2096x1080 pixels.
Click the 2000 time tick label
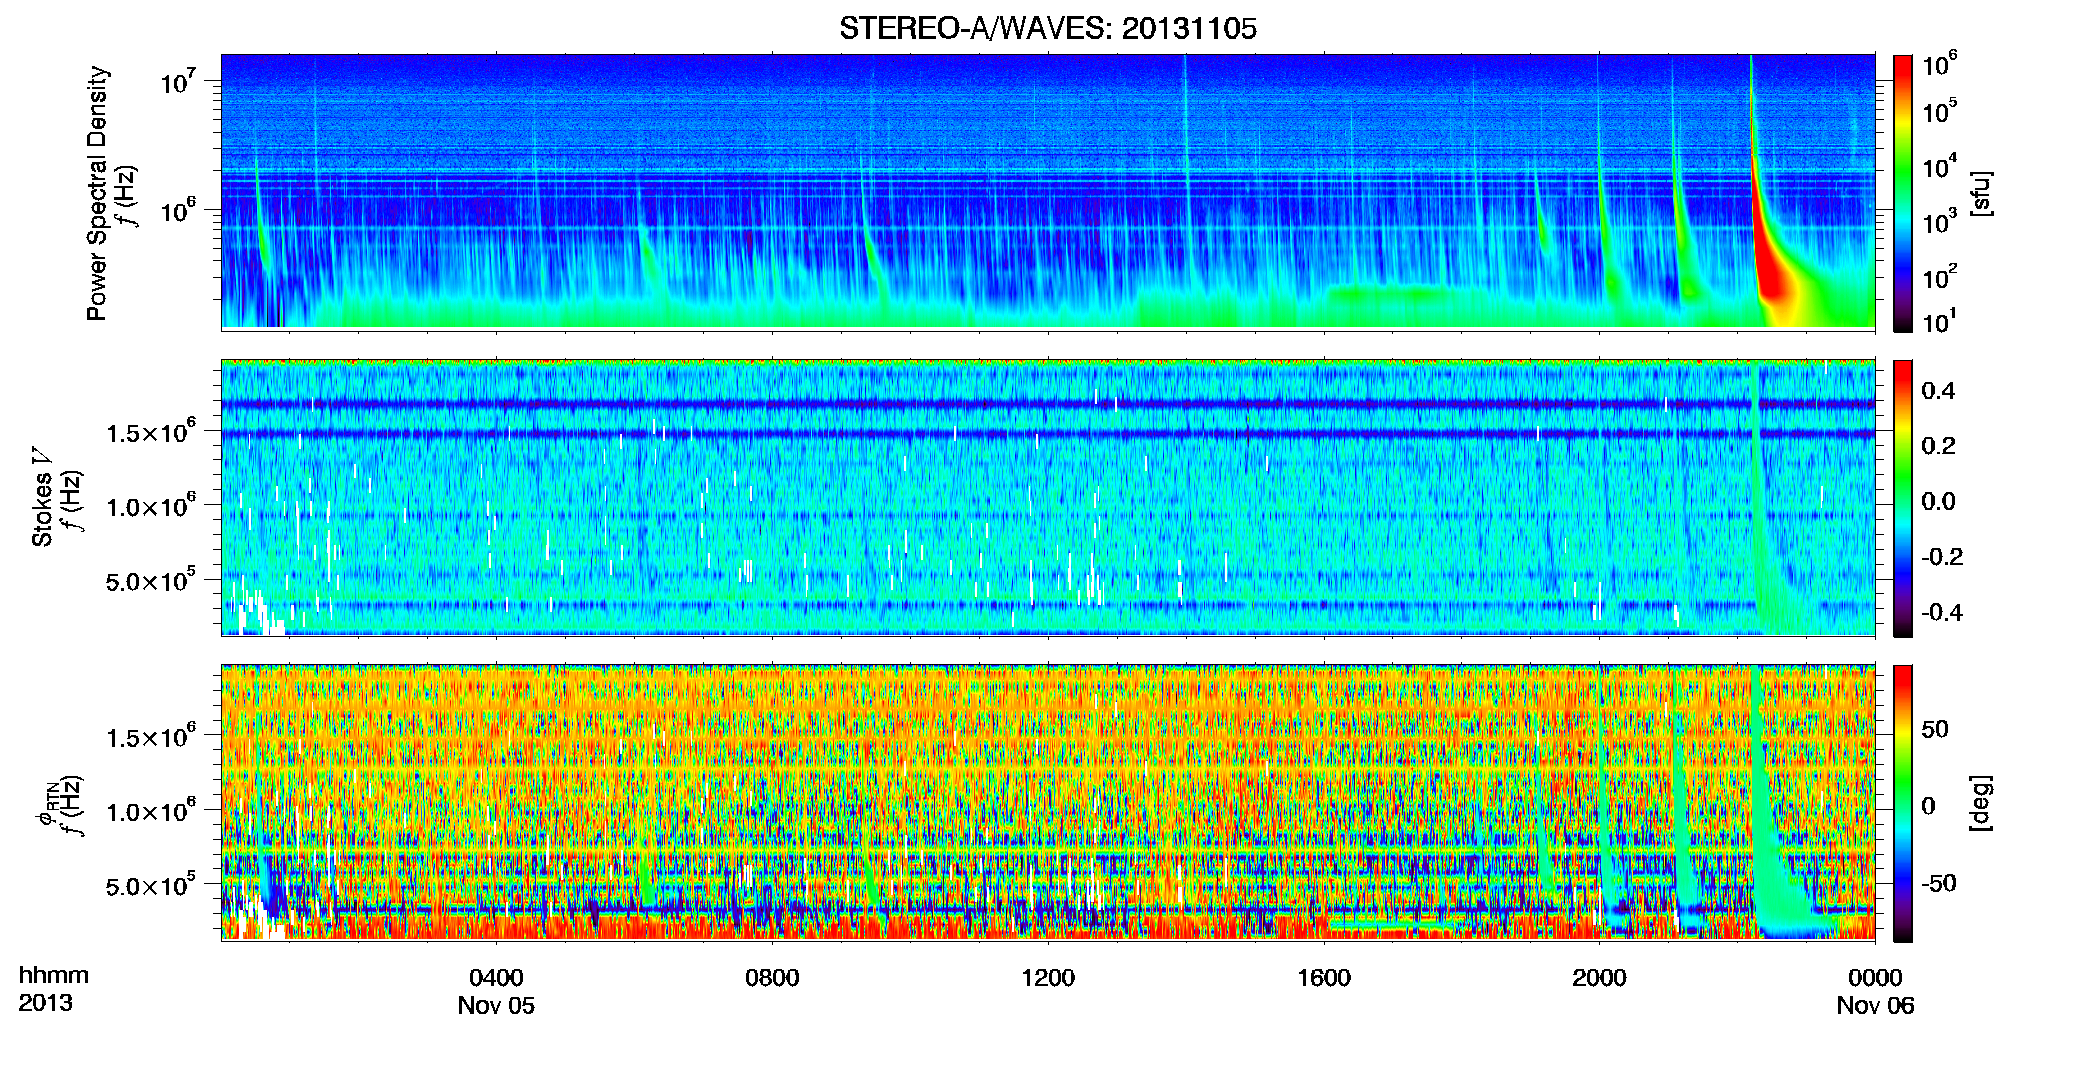[x=1599, y=977]
